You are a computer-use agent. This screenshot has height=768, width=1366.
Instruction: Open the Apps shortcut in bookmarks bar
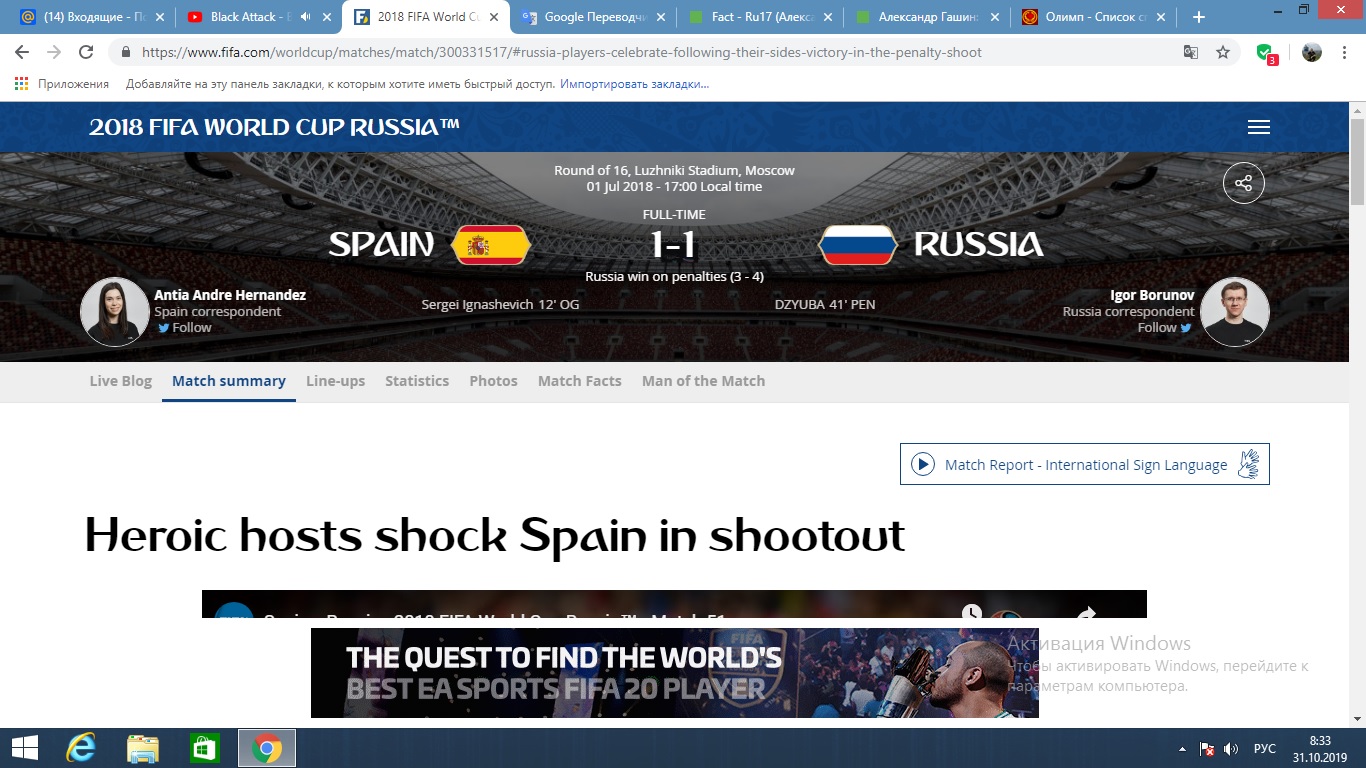tap(62, 84)
